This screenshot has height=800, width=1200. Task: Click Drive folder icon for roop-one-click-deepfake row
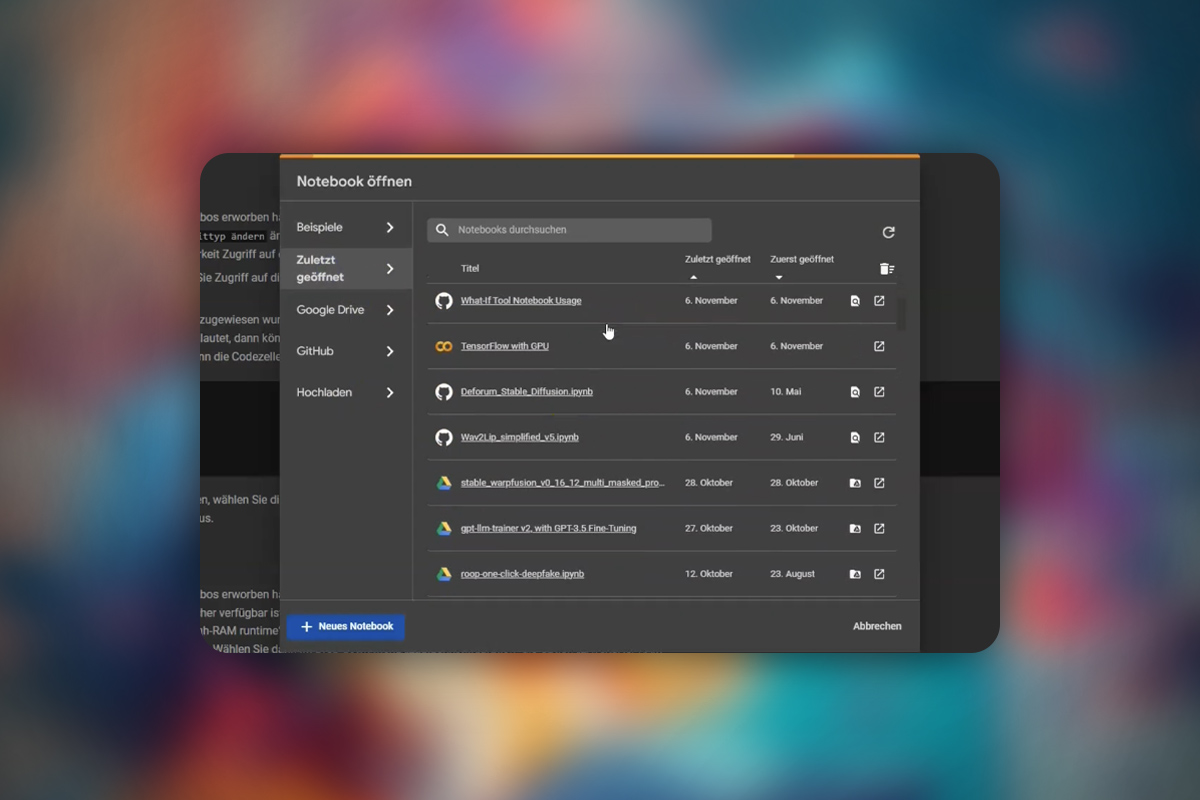(855, 574)
